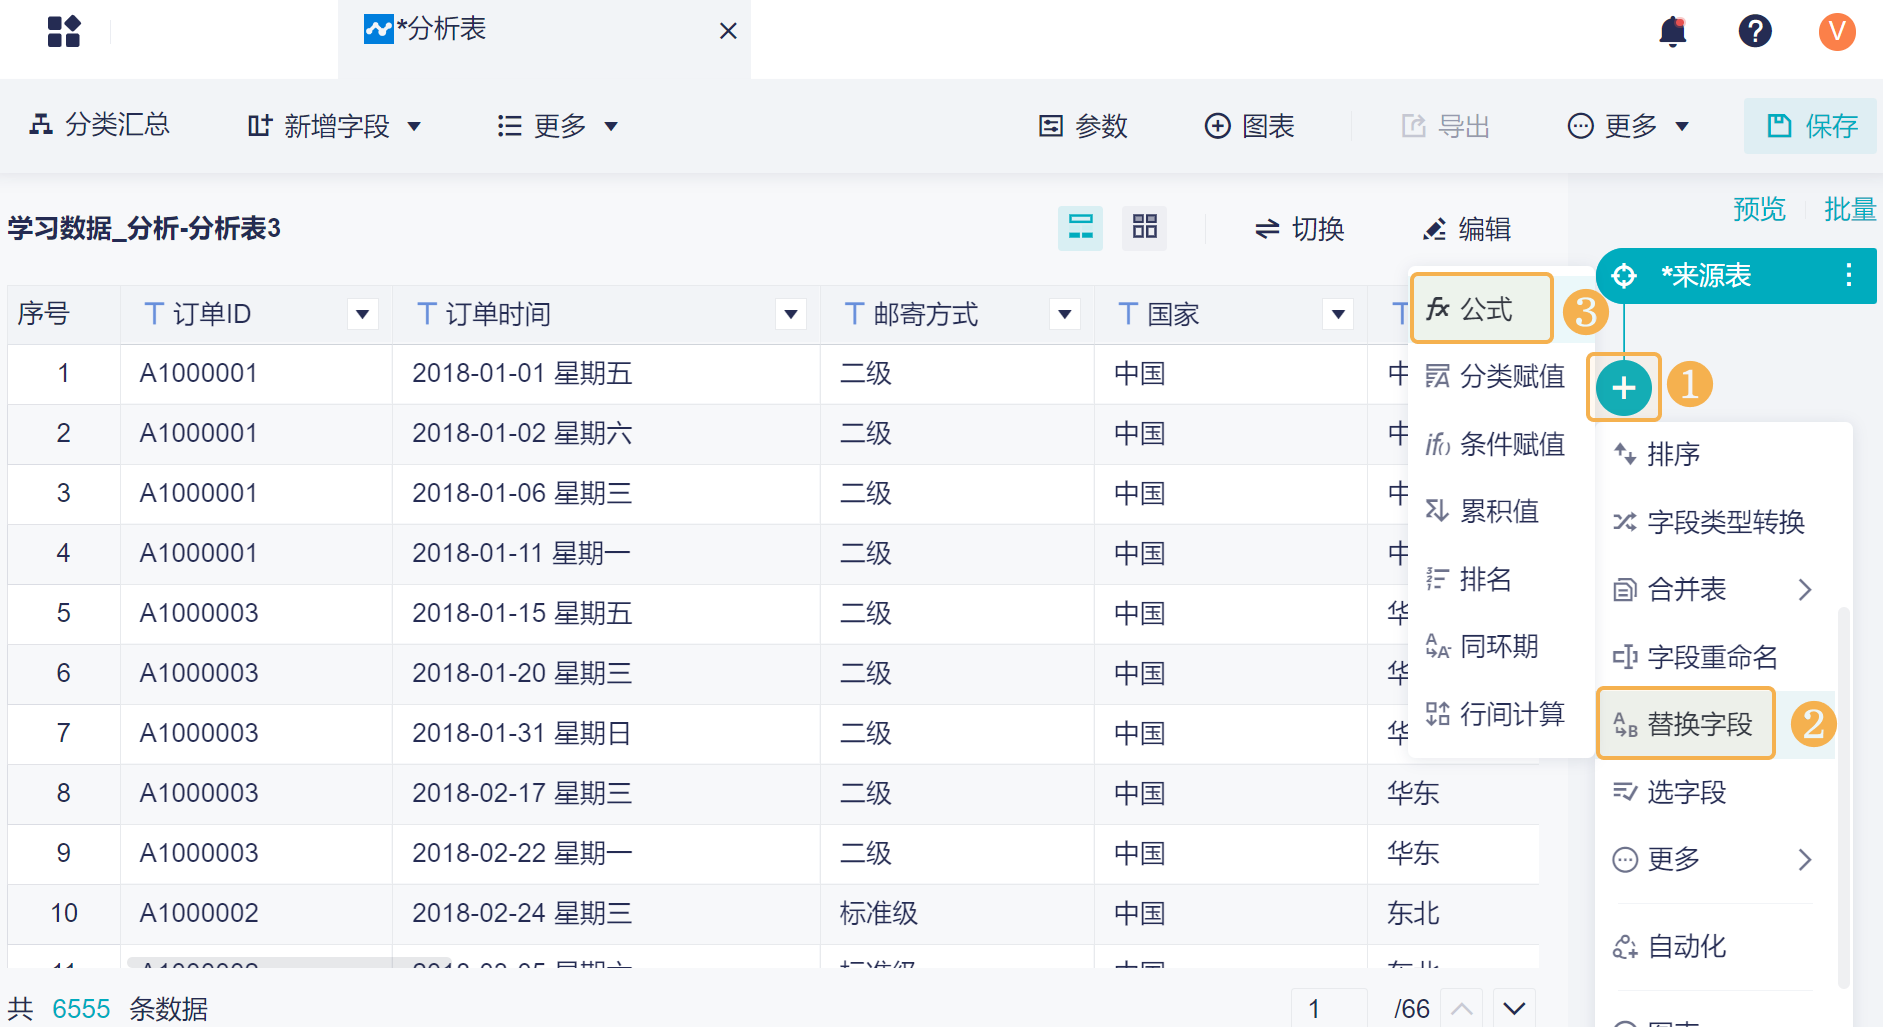Open notifications bell

(x=1673, y=31)
